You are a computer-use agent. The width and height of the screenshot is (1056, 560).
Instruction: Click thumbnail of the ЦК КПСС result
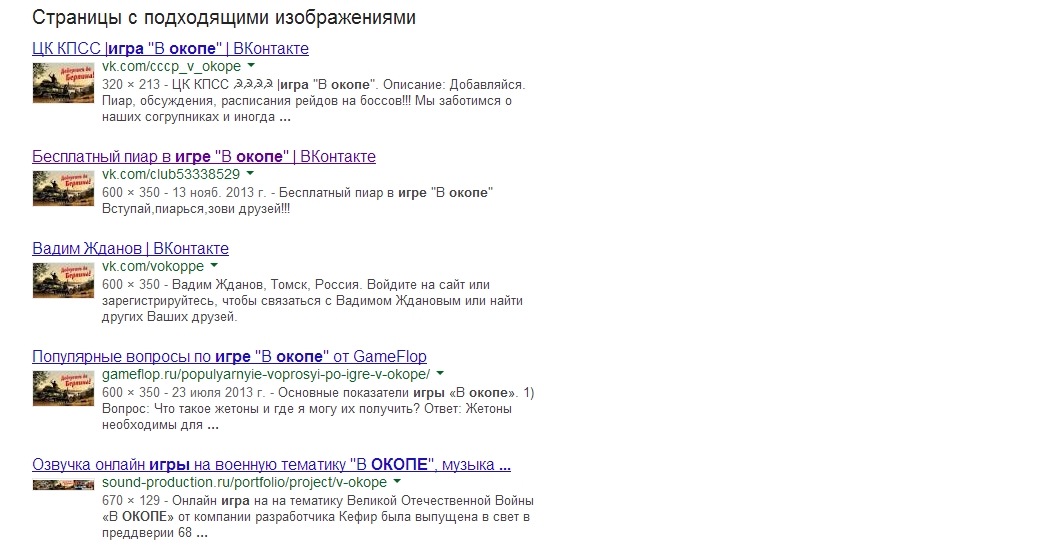[63, 83]
